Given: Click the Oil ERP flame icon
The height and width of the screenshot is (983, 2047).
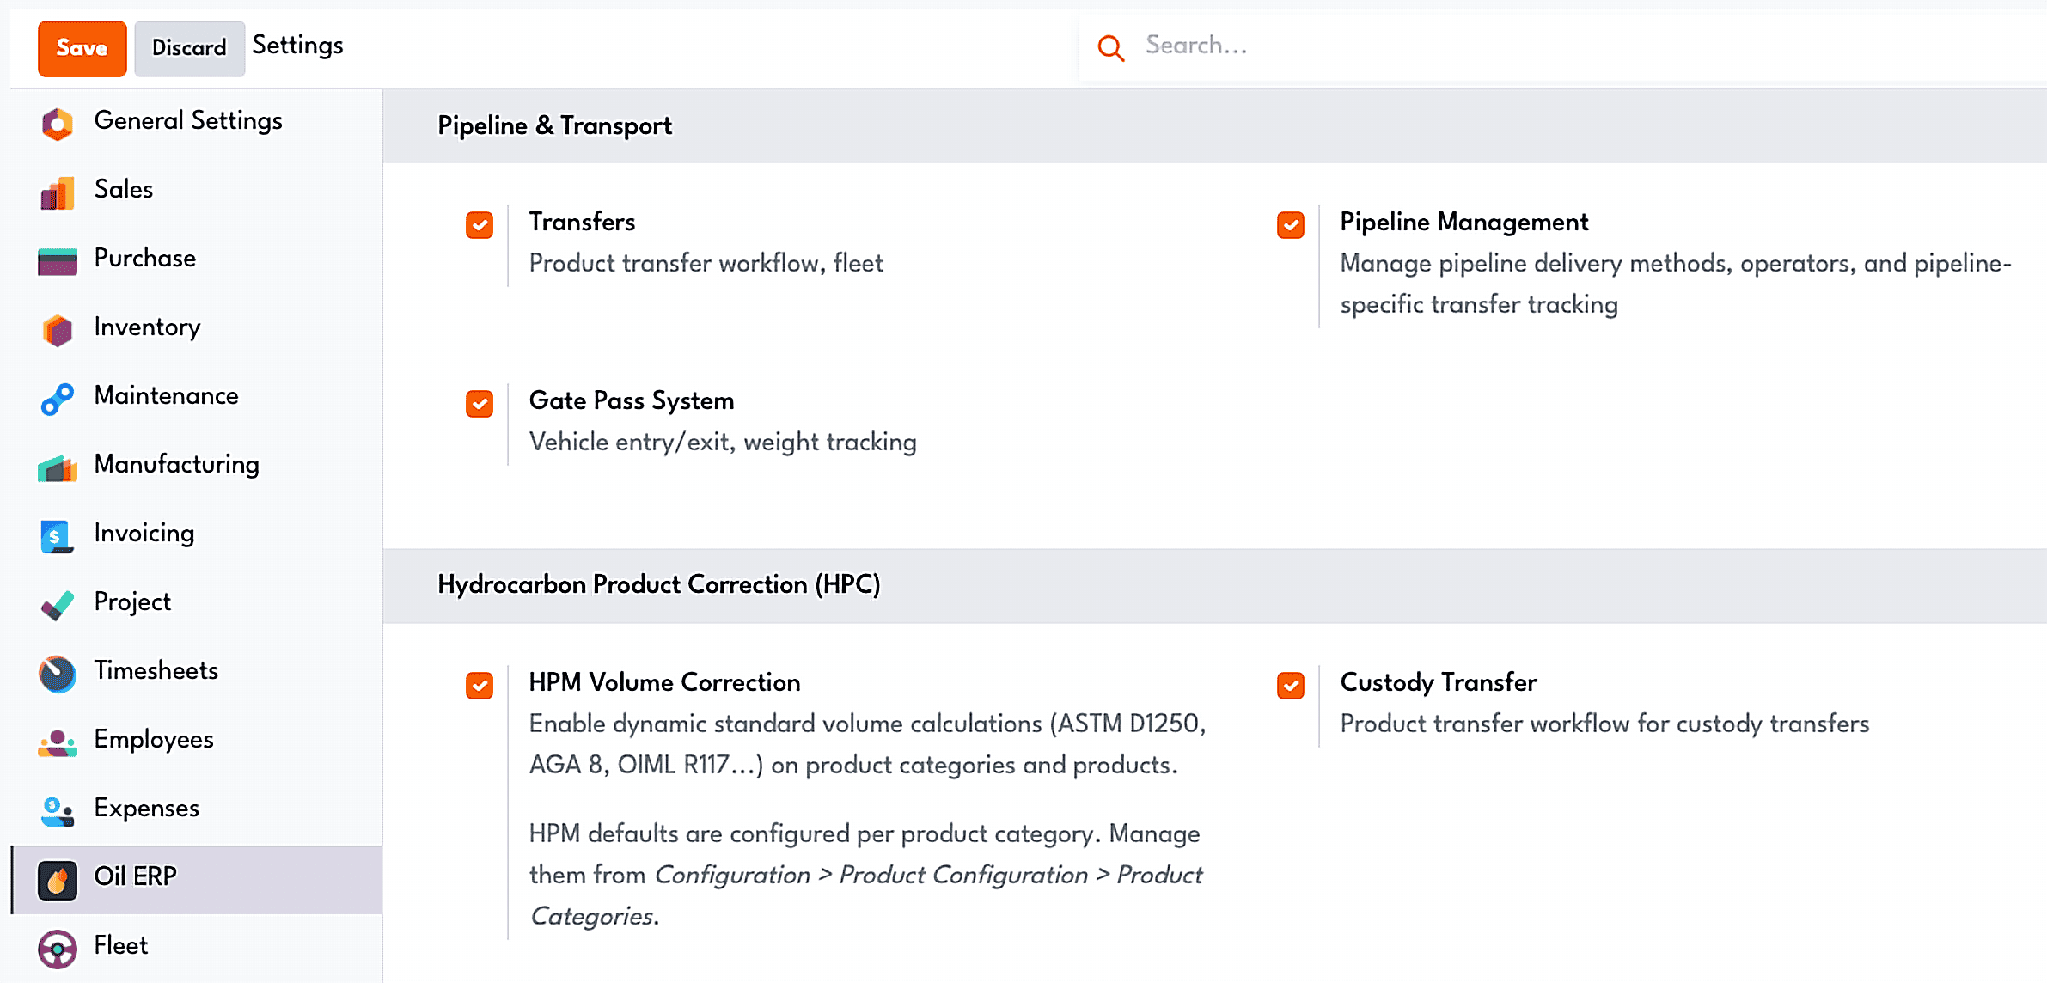Looking at the screenshot, I should [57, 880].
